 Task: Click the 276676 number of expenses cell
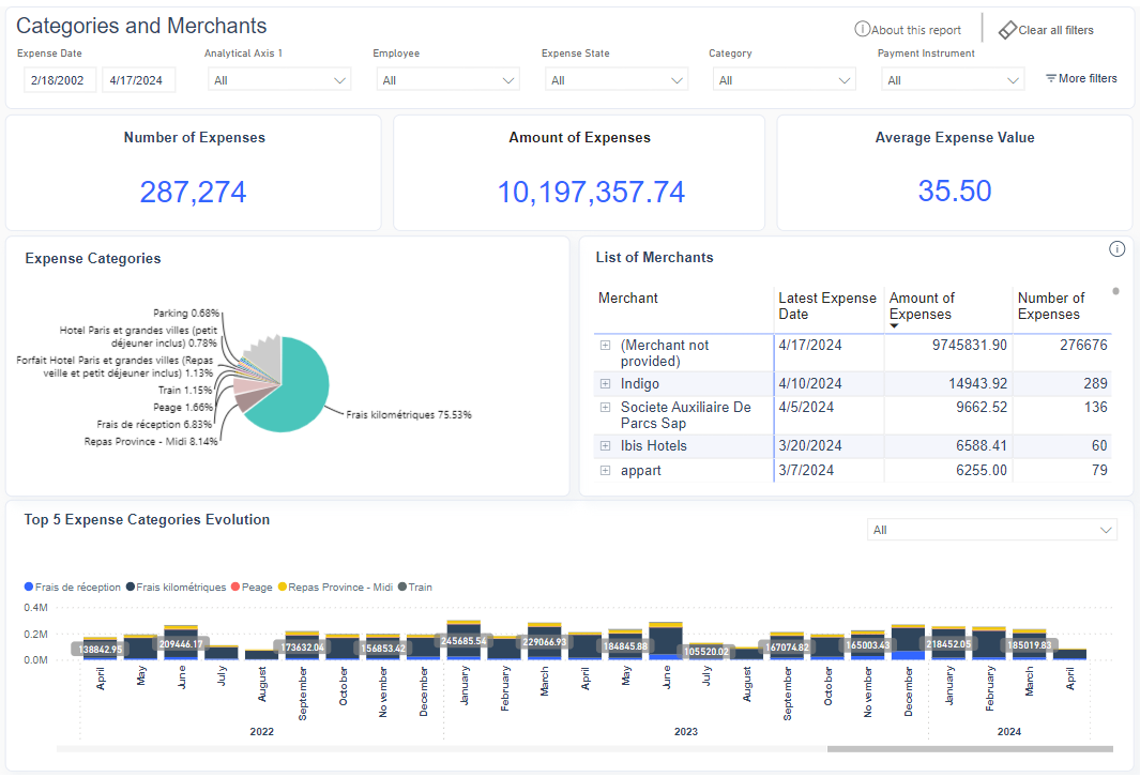point(1083,345)
